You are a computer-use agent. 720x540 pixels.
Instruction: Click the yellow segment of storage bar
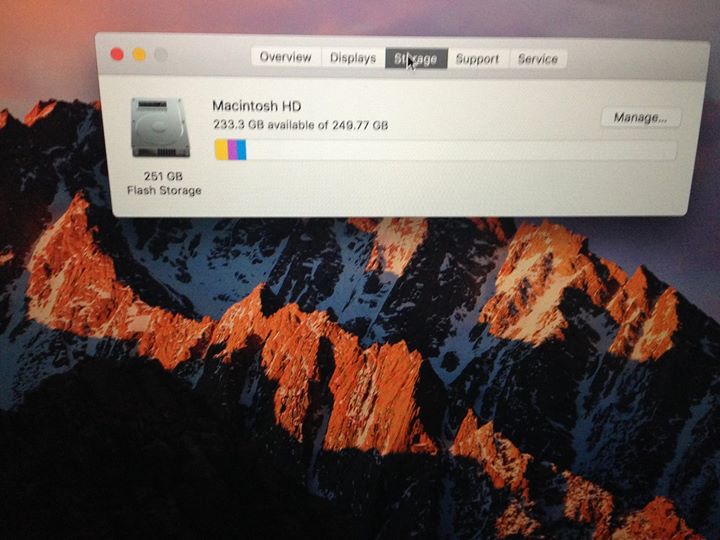(x=221, y=150)
